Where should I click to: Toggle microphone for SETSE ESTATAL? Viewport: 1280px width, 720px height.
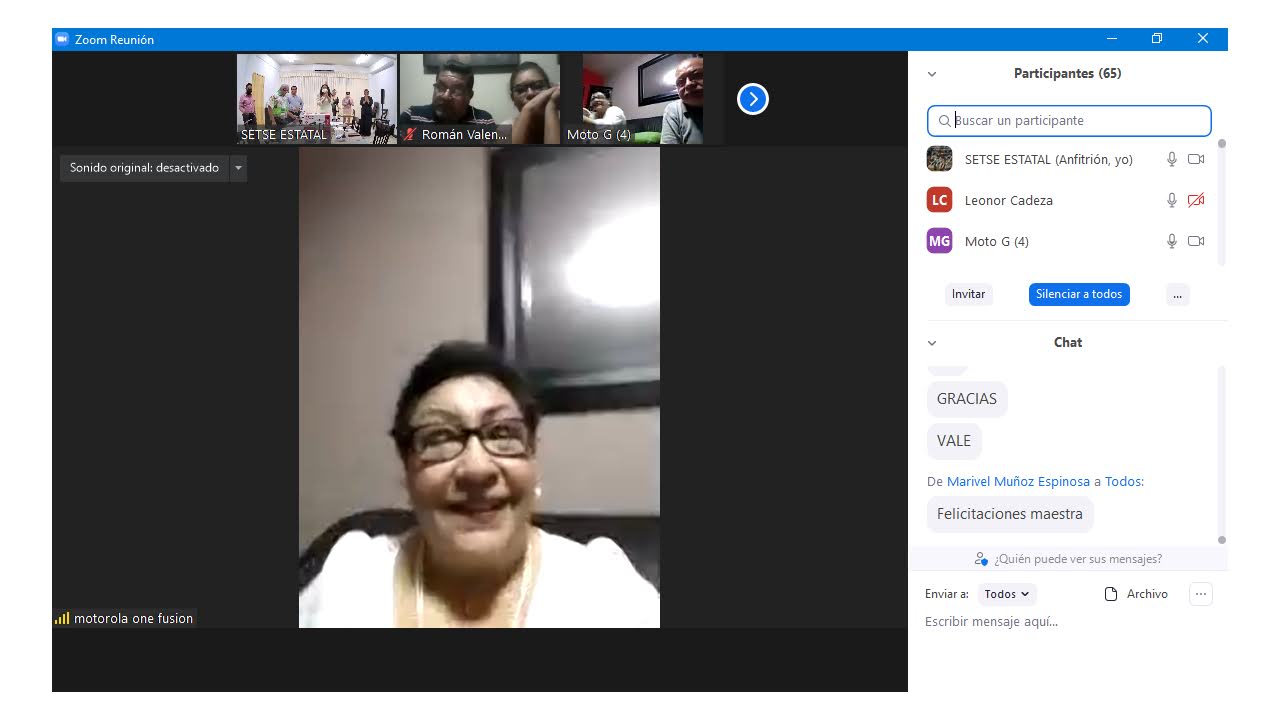tap(1172, 159)
